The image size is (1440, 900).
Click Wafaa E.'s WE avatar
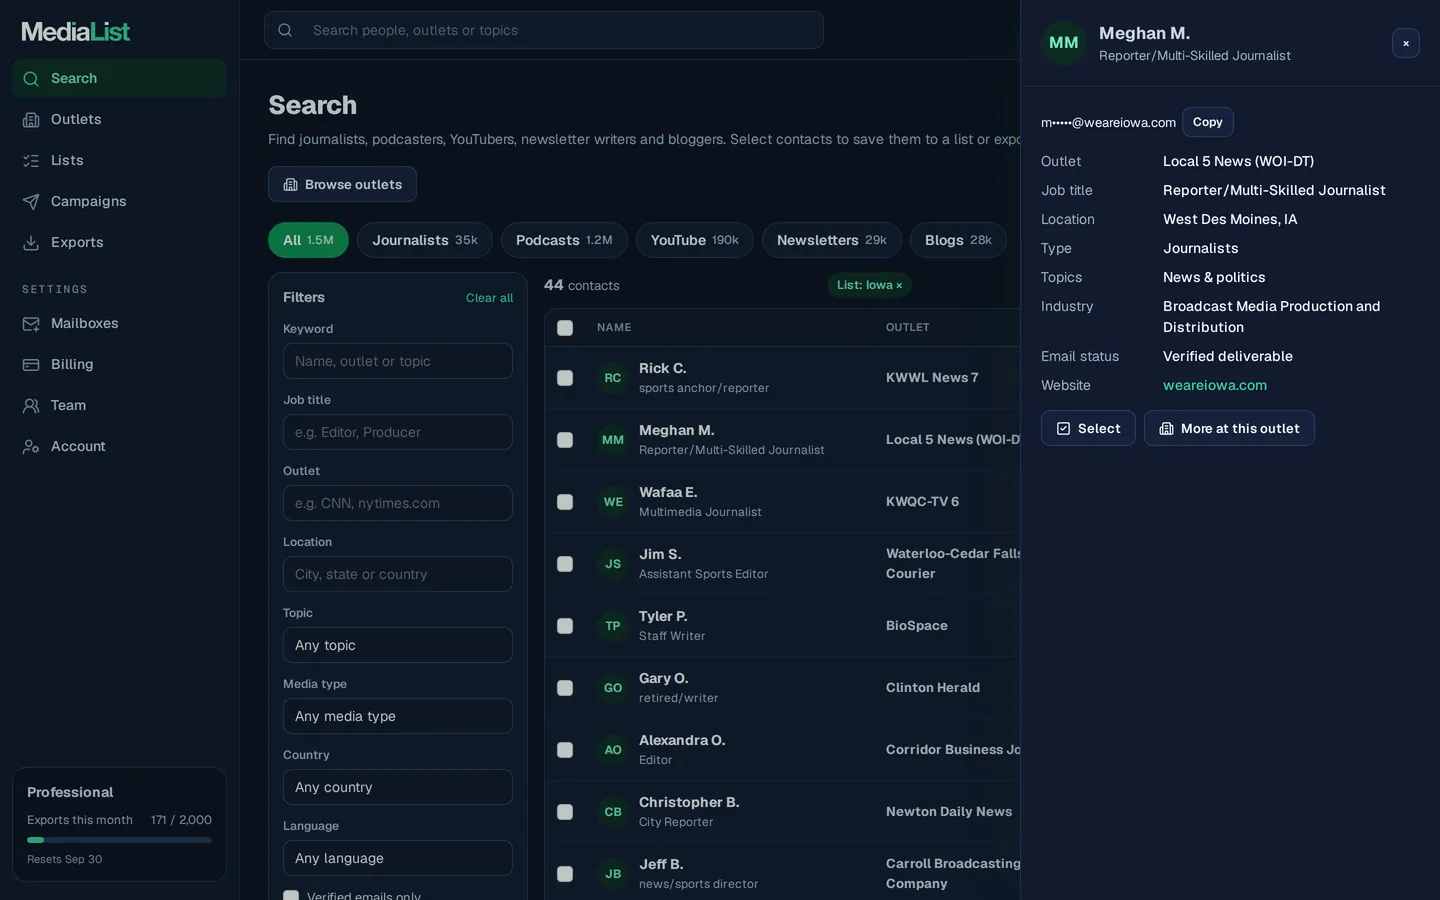click(613, 502)
